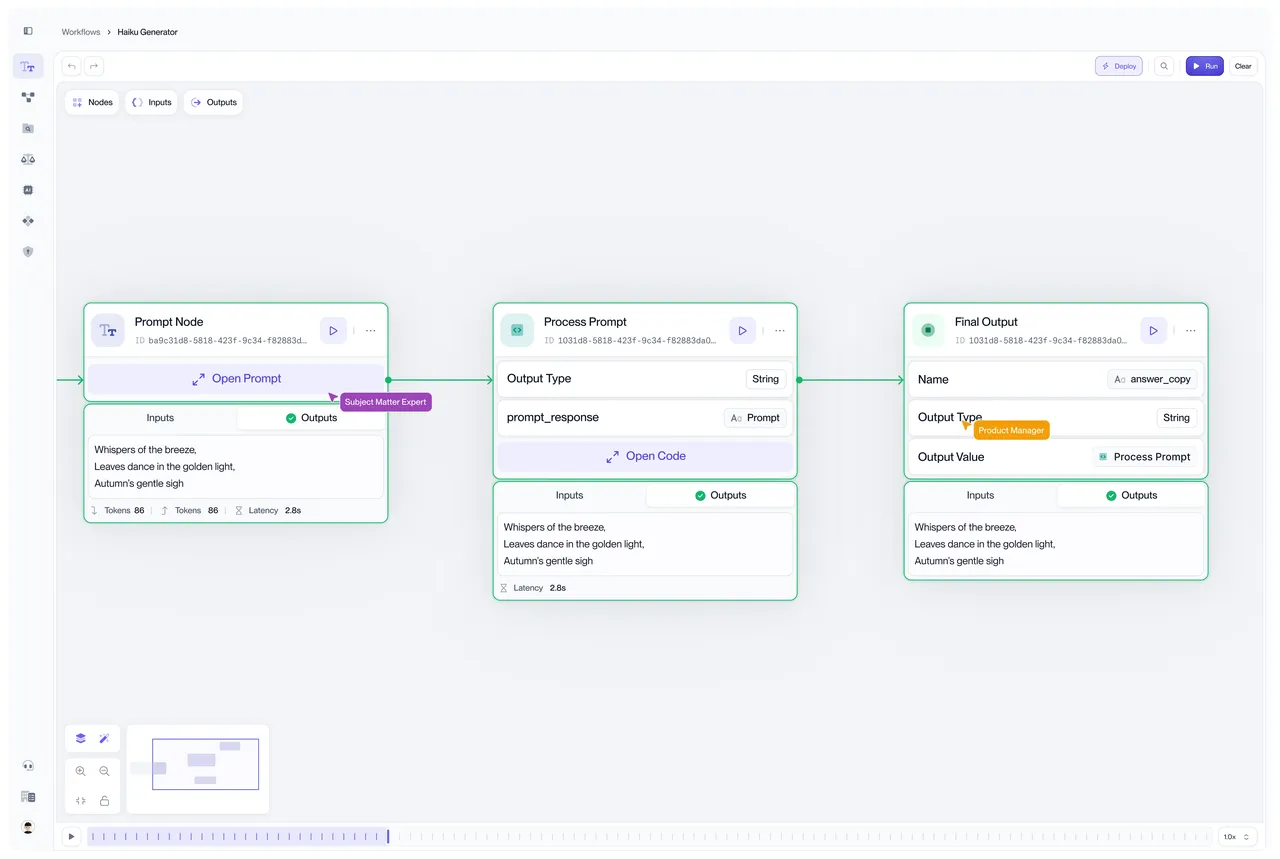1280x859 pixels.
Task: Open the workflows graph sidebar icon
Action: 28,98
